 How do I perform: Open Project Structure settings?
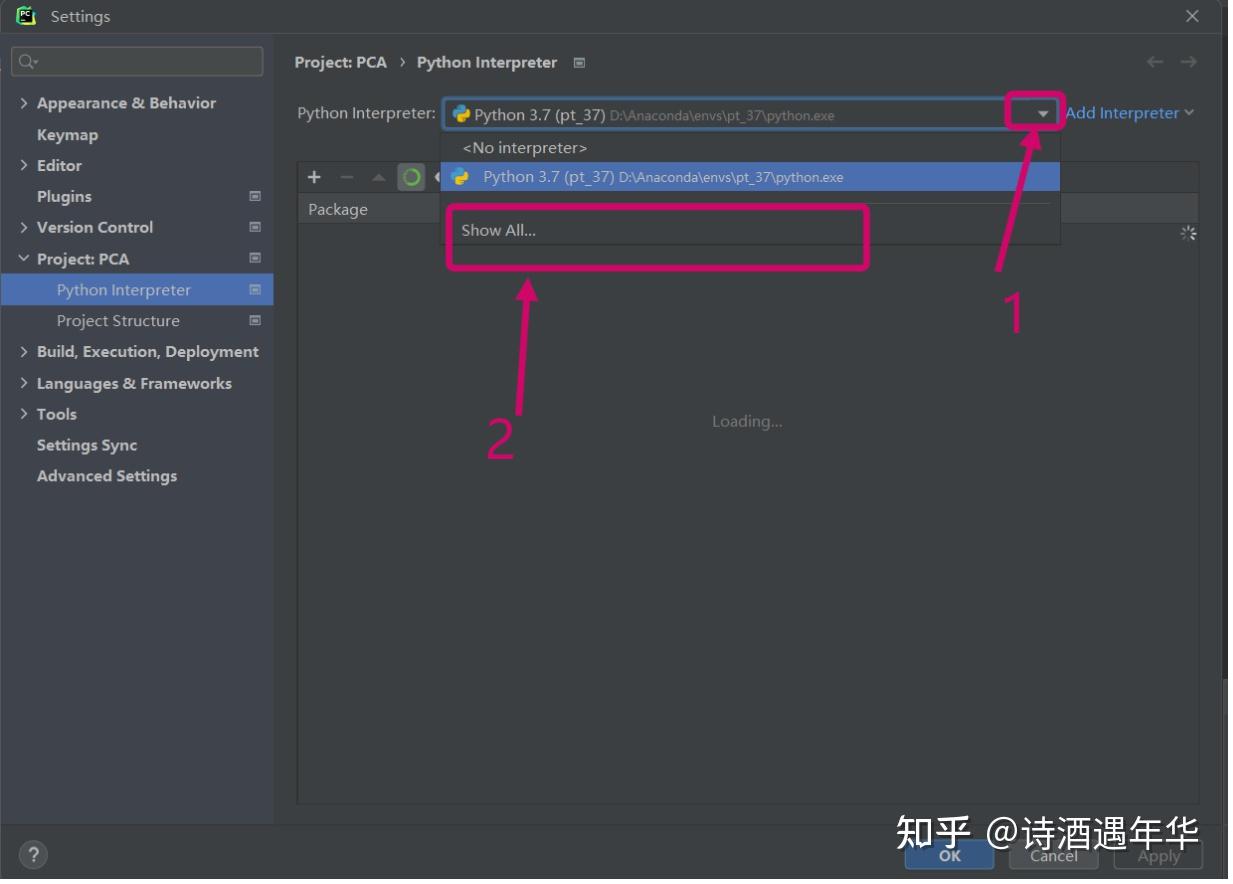118,320
